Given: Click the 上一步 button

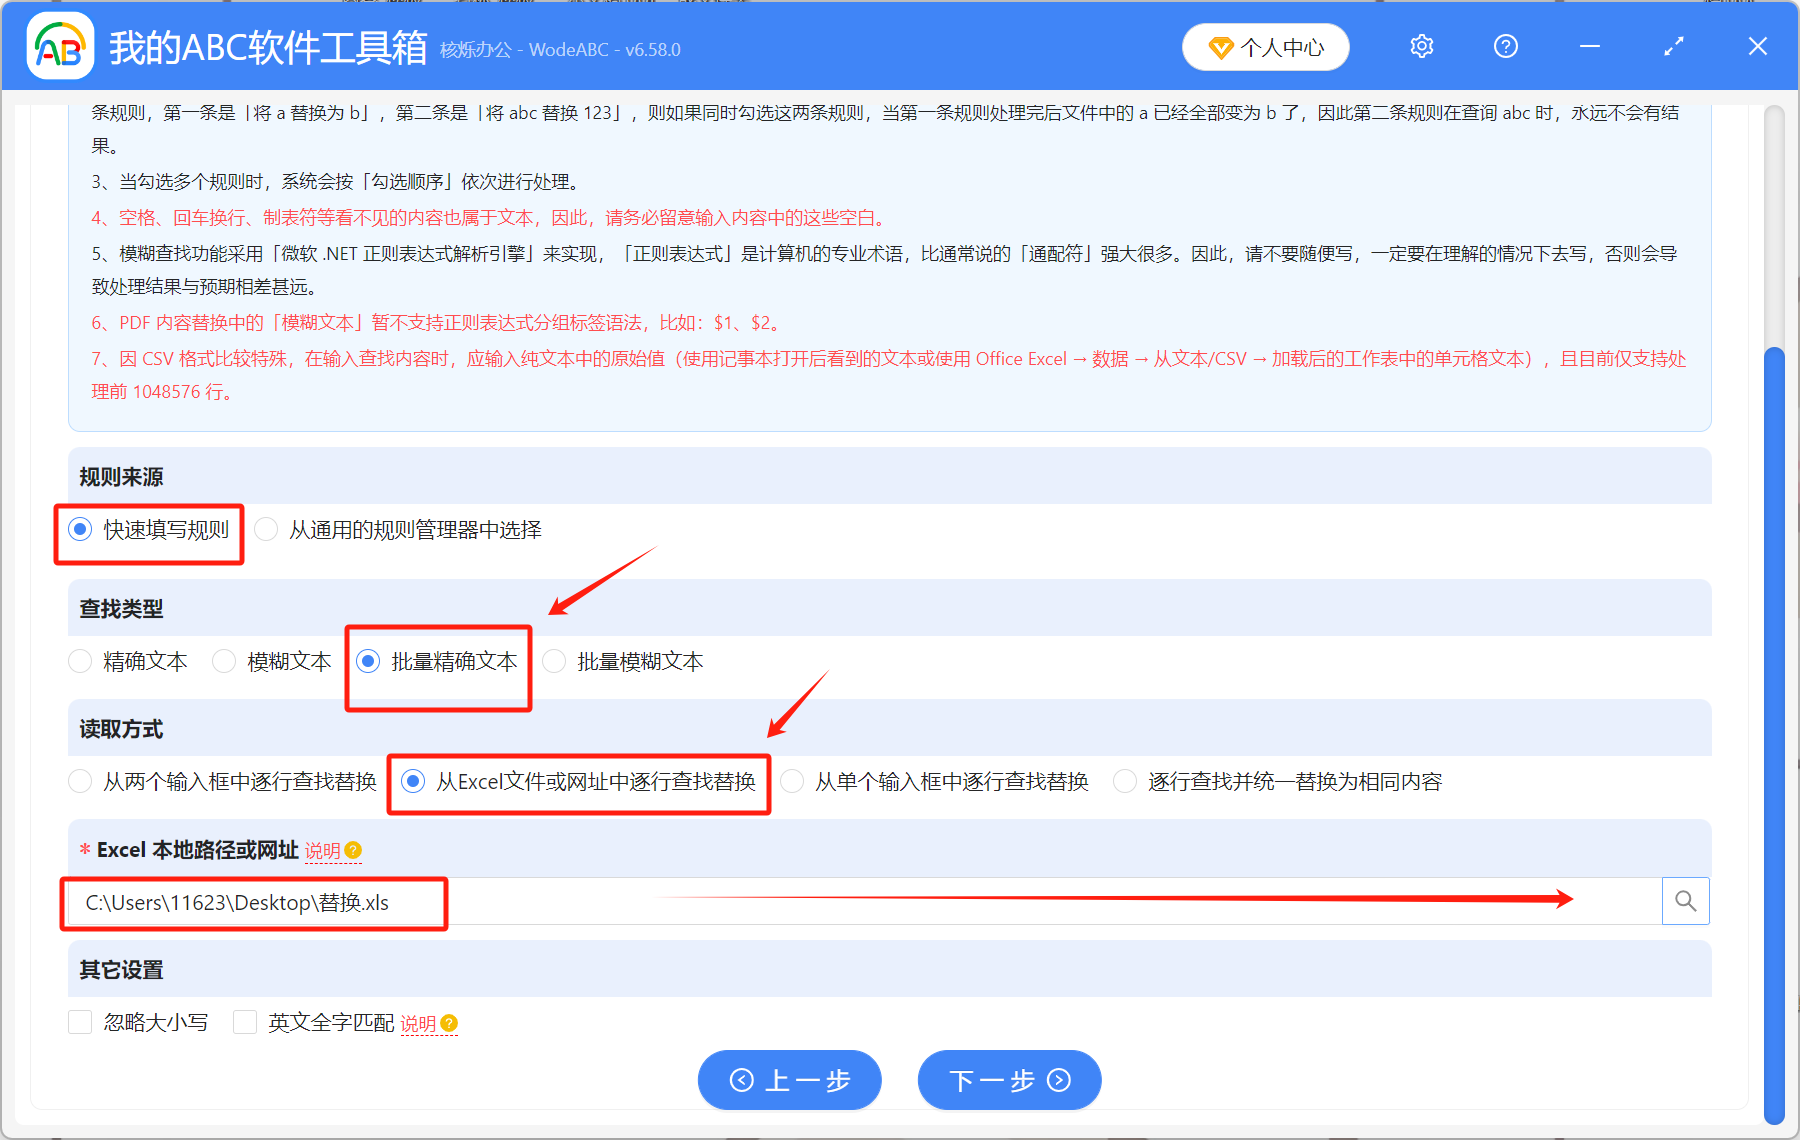Looking at the screenshot, I should coord(789,1080).
